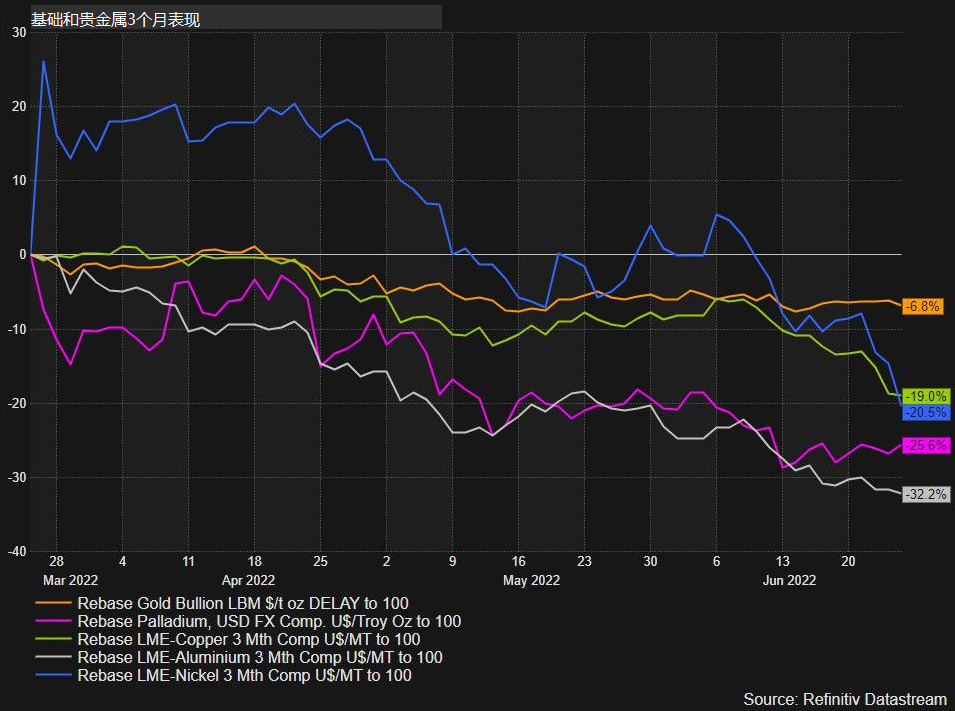Click the y-axis value 0

point(23,255)
